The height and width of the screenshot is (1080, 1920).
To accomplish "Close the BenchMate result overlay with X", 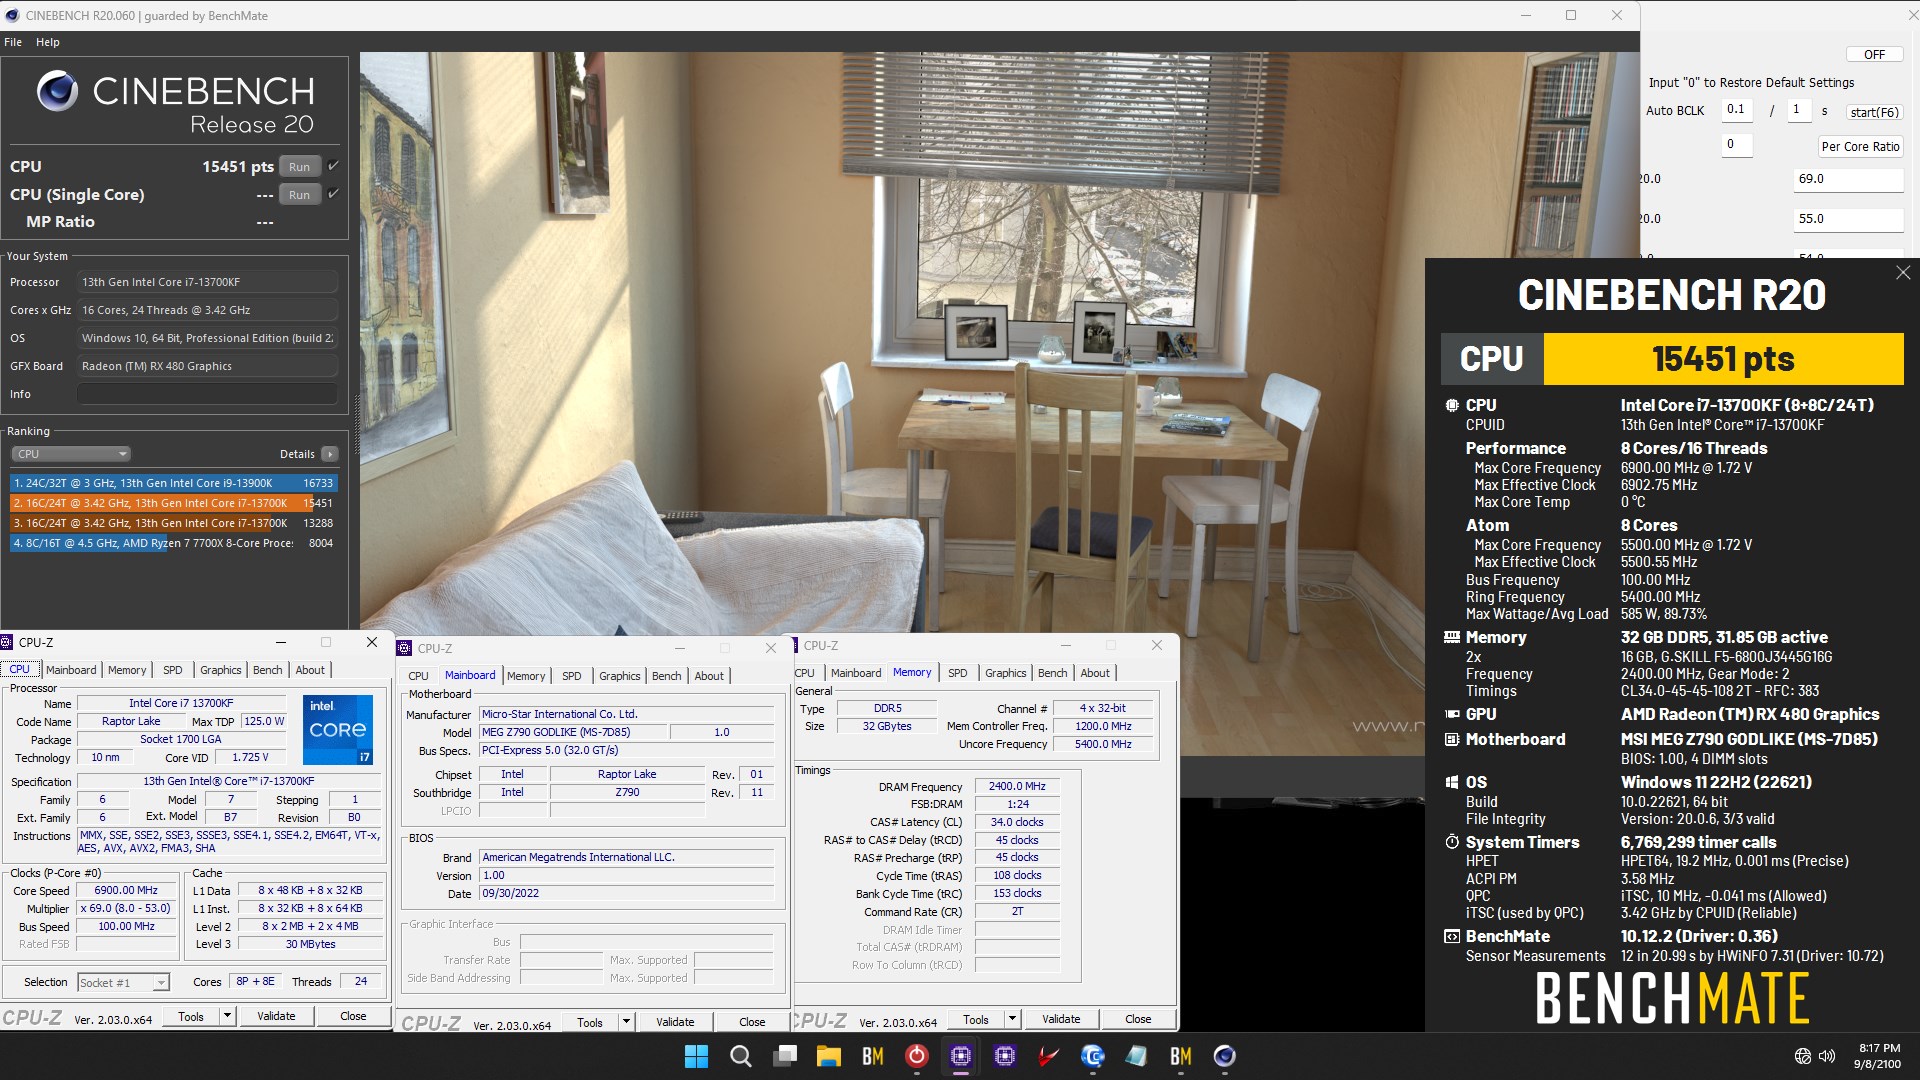I will click(1903, 272).
